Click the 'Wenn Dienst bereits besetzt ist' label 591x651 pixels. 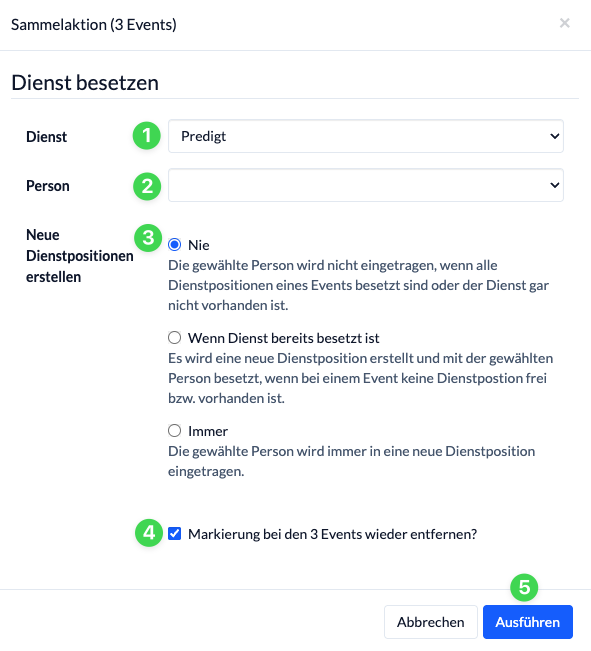(284, 338)
